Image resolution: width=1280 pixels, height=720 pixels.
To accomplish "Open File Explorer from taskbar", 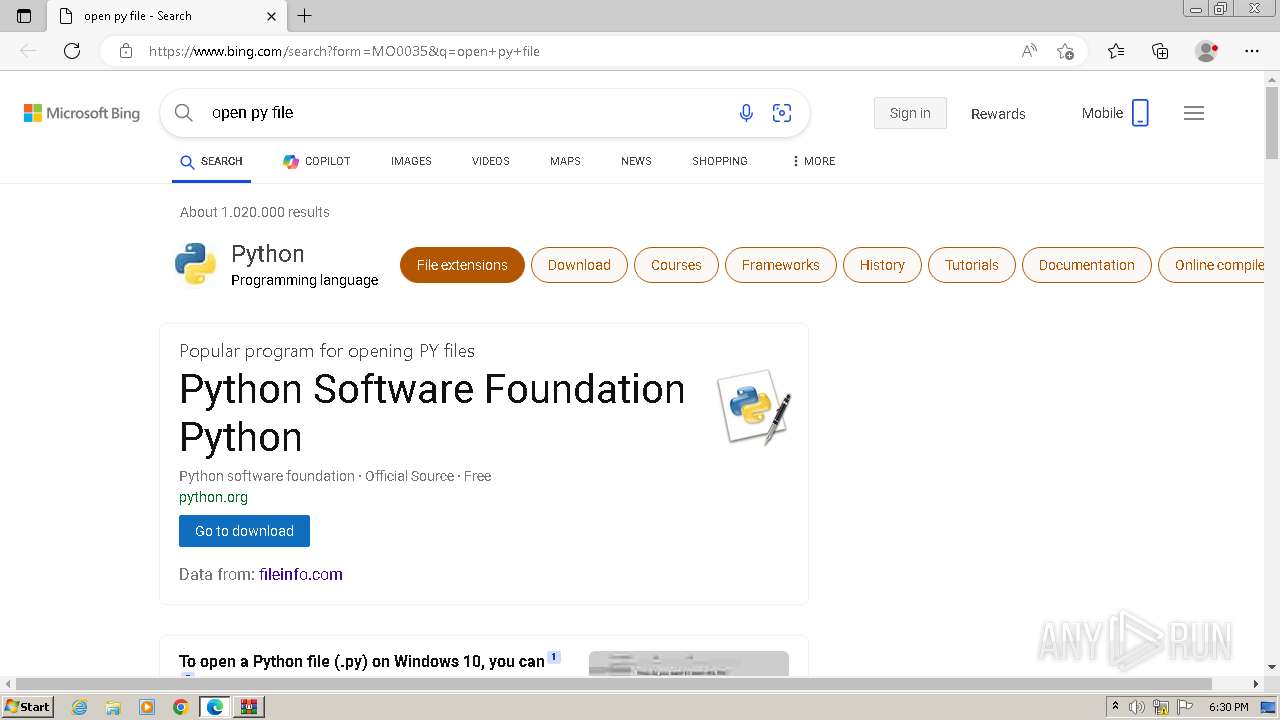I will (113, 707).
